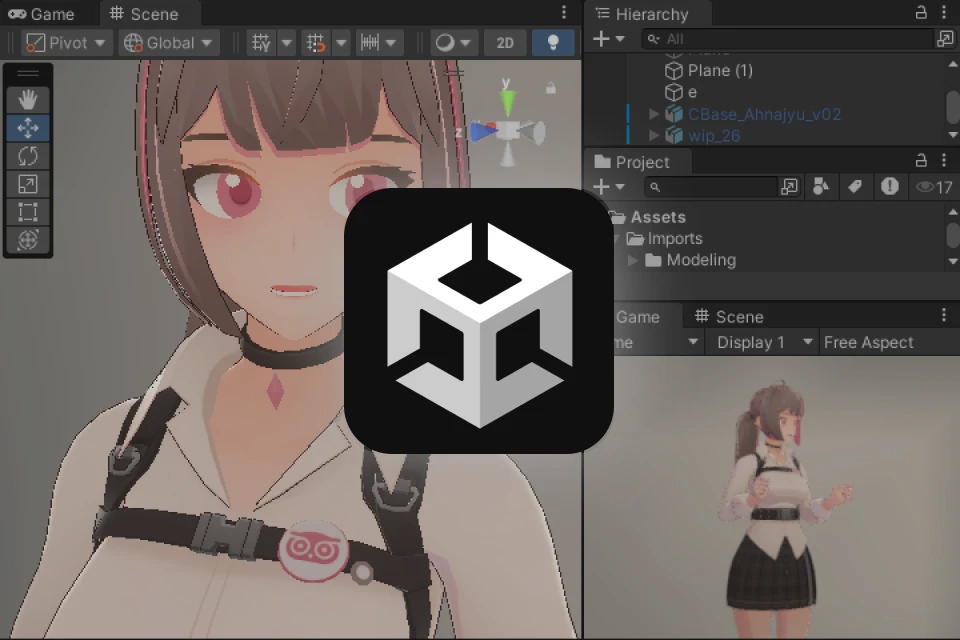Expand the Modeling folder
The height and width of the screenshot is (640, 960).
coord(634,260)
